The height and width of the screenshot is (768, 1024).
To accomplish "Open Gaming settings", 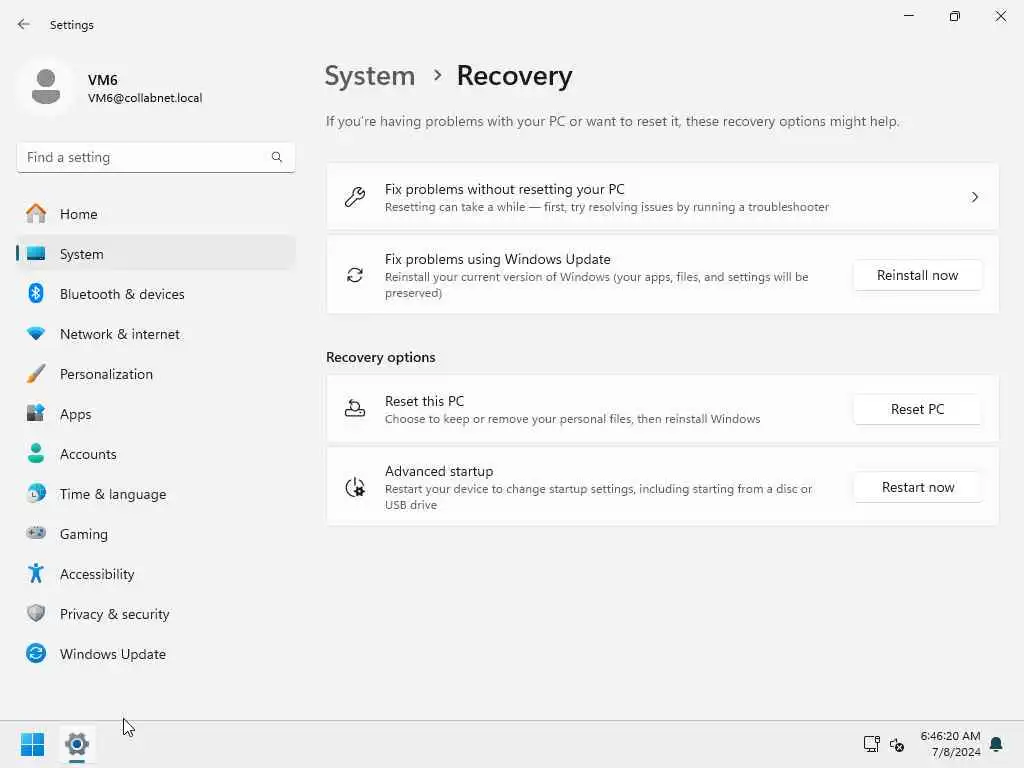I will [155, 533].
